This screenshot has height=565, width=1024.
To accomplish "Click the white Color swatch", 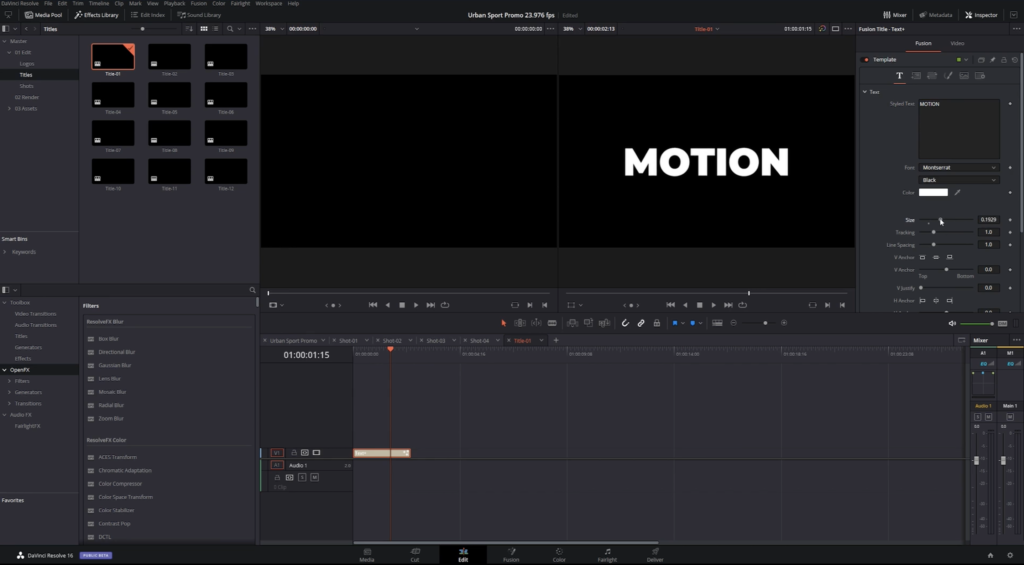I will (933, 192).
